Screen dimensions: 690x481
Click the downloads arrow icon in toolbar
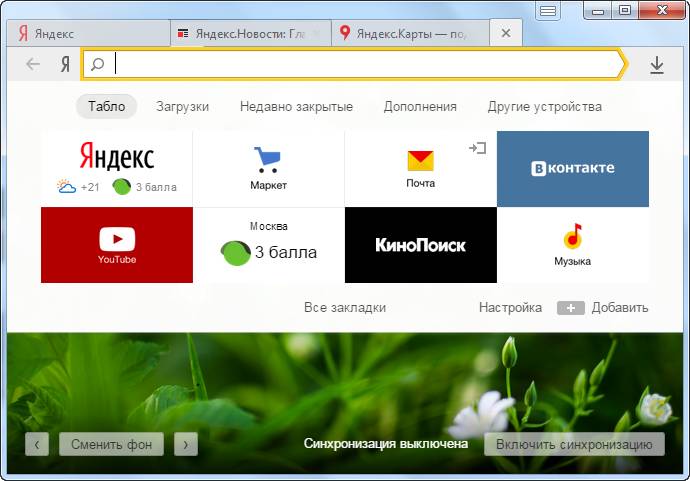coord(657,65)
